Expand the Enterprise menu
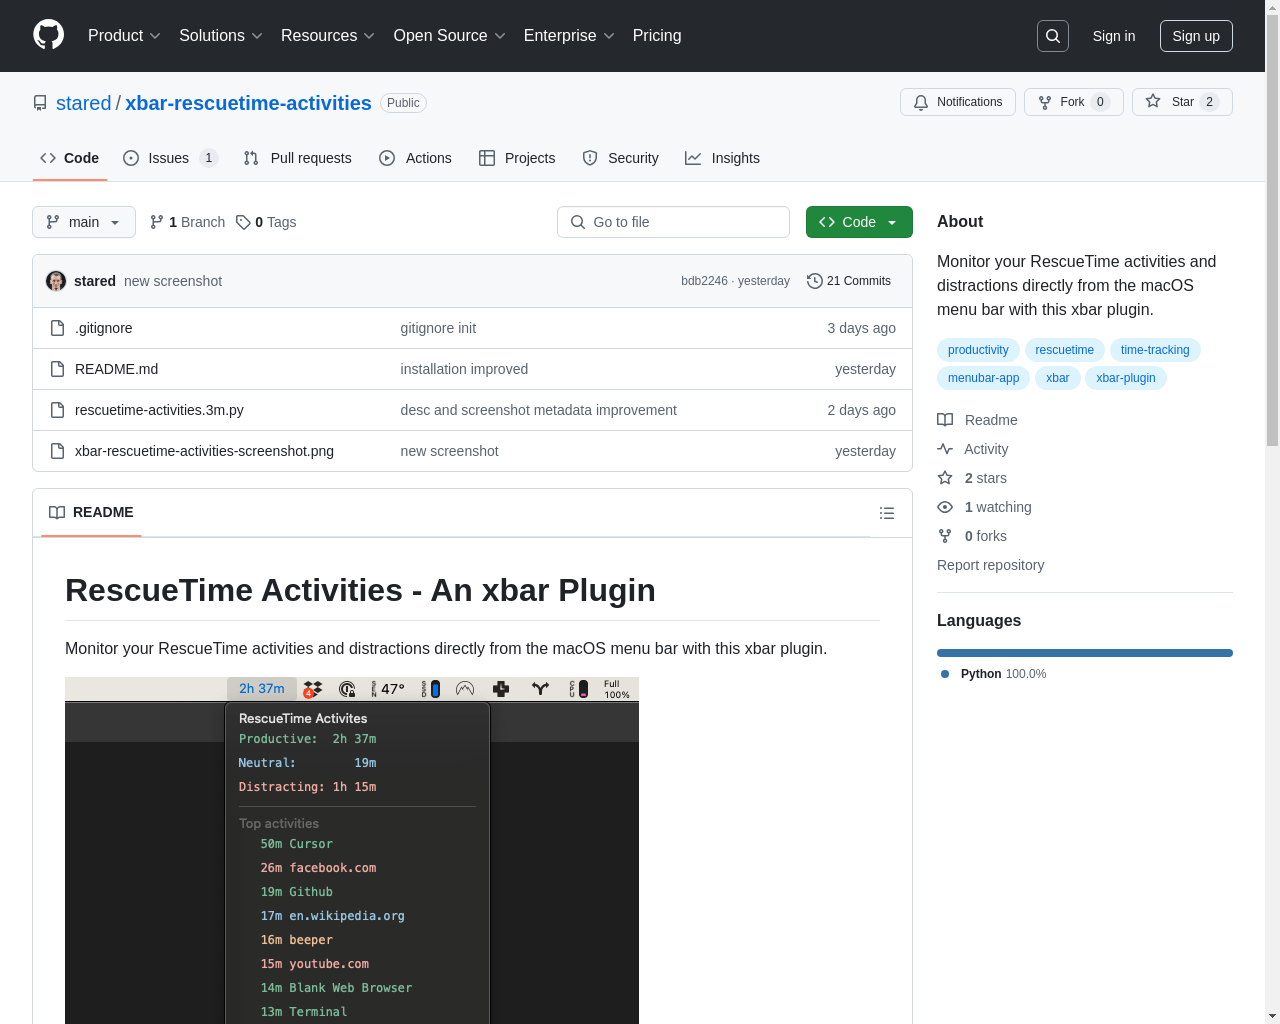 pyautogui.click(x=569, y=36)
